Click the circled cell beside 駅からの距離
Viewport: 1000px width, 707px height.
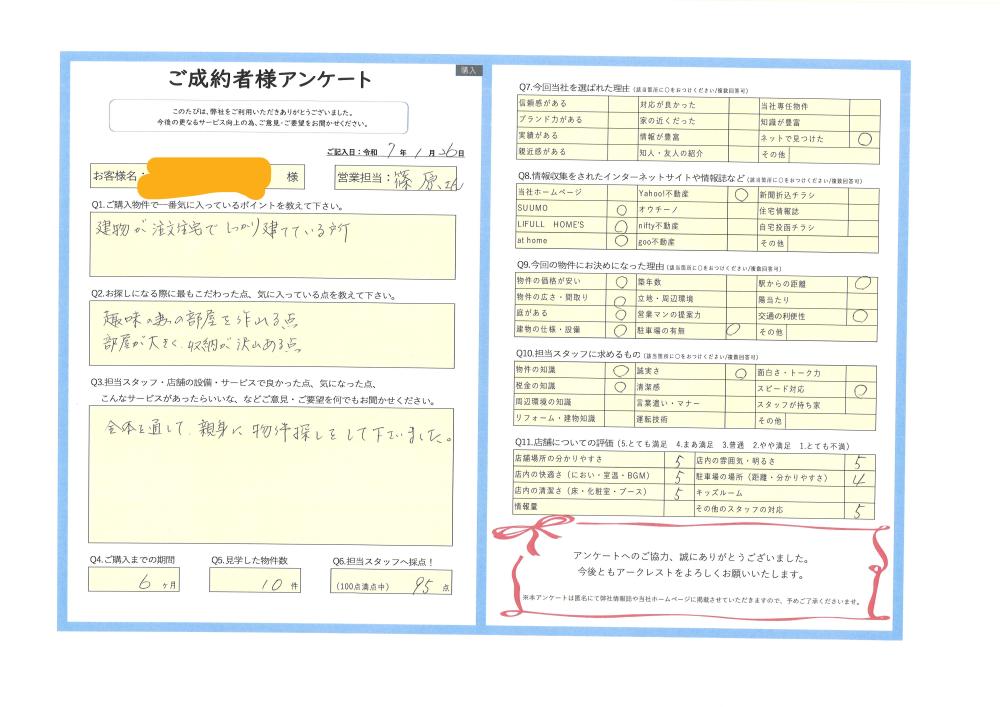pos(862,284)
